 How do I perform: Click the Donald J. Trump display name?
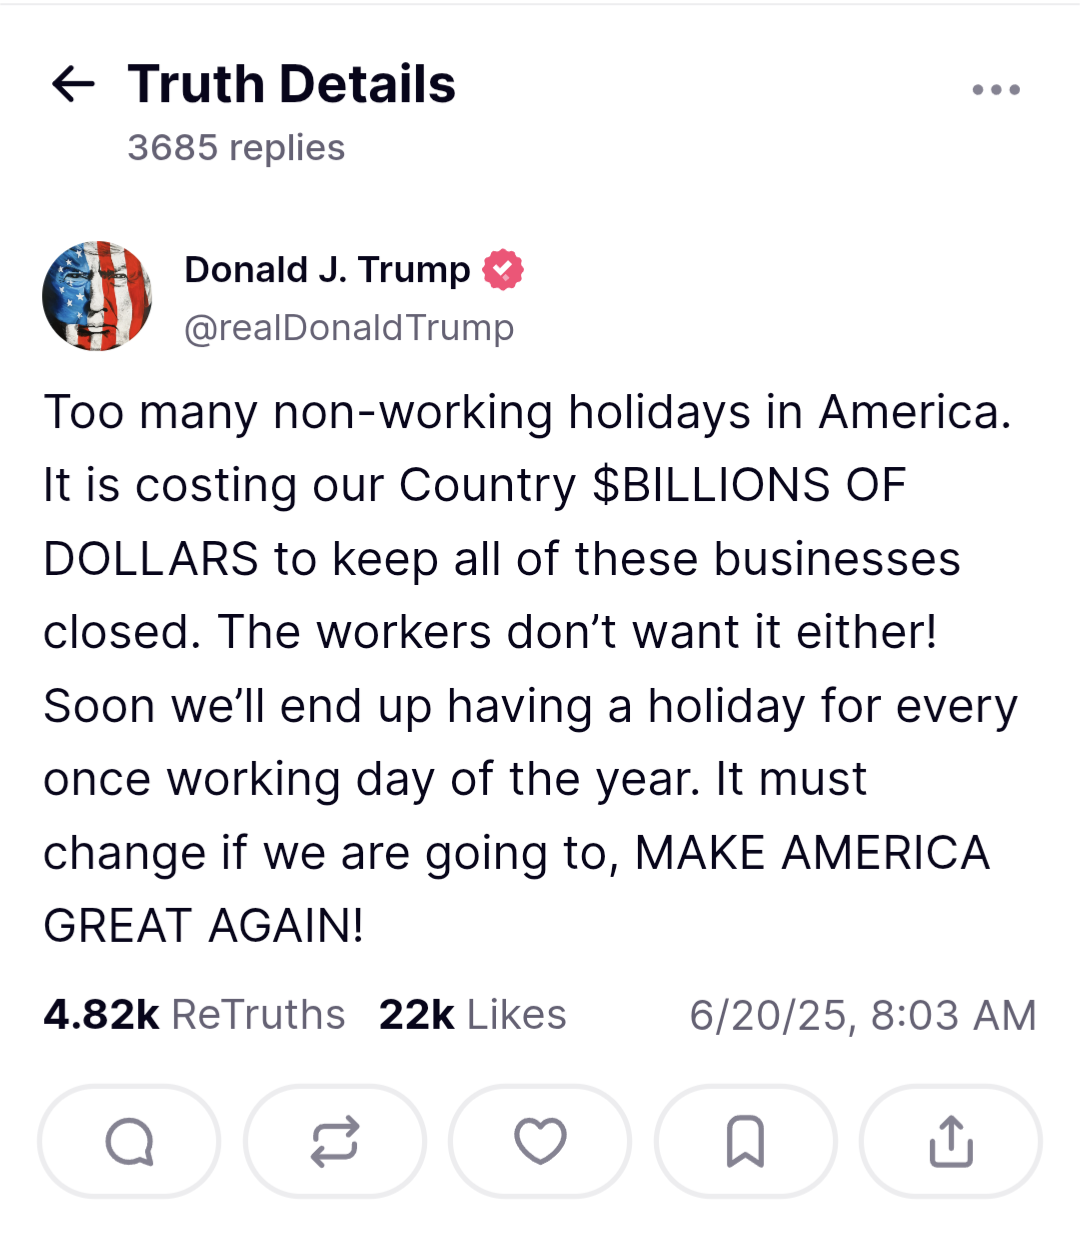pyautogui.click(x=327, y=270)
